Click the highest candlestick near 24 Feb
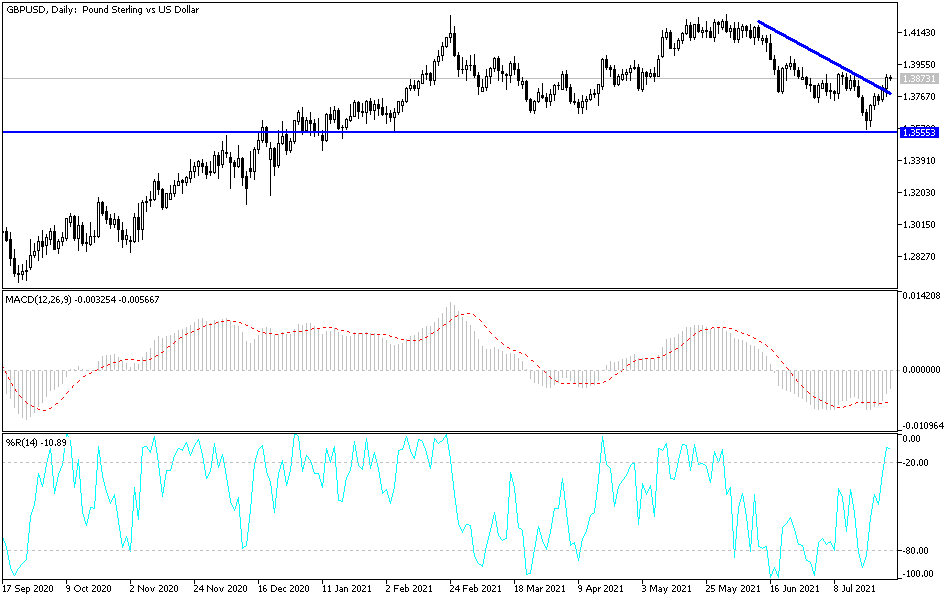950x600 pixels. [450, 25]
